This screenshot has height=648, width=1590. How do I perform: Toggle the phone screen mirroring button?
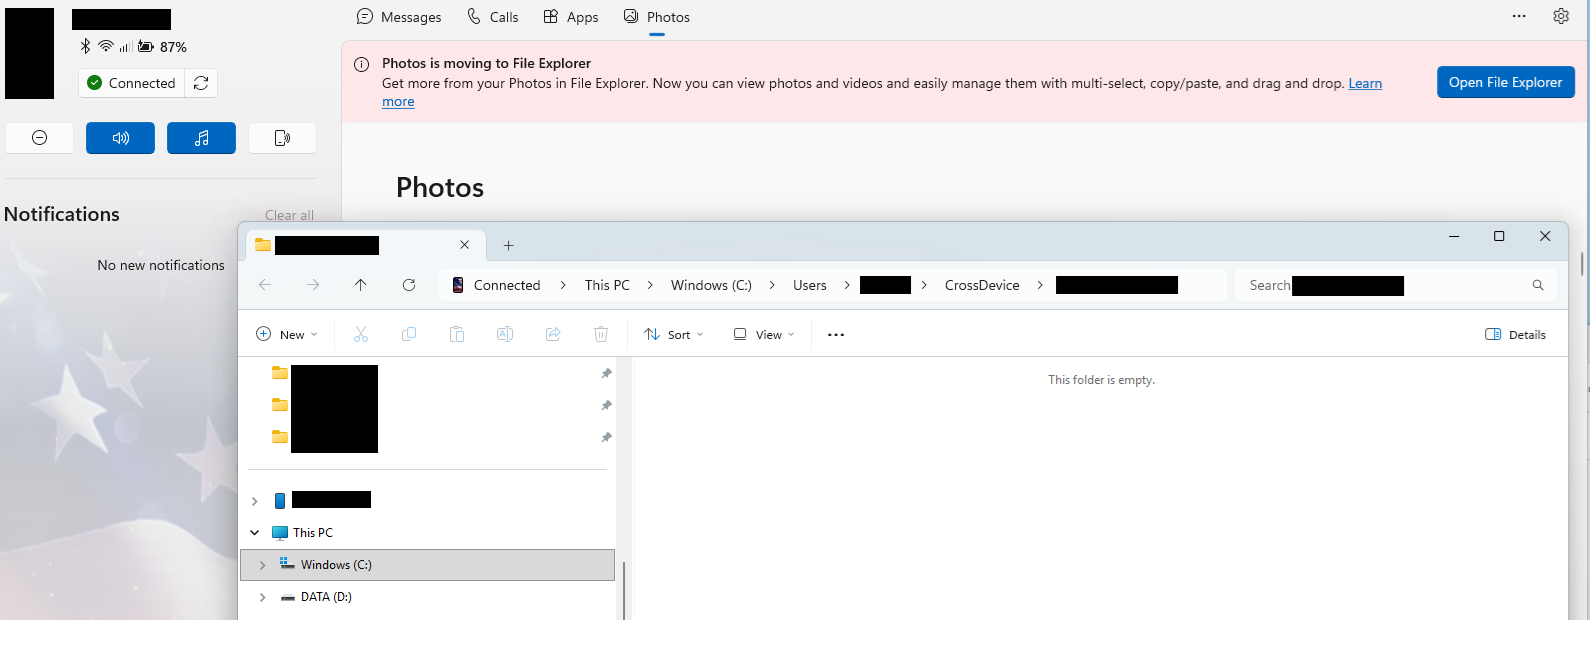pos(282,138)
